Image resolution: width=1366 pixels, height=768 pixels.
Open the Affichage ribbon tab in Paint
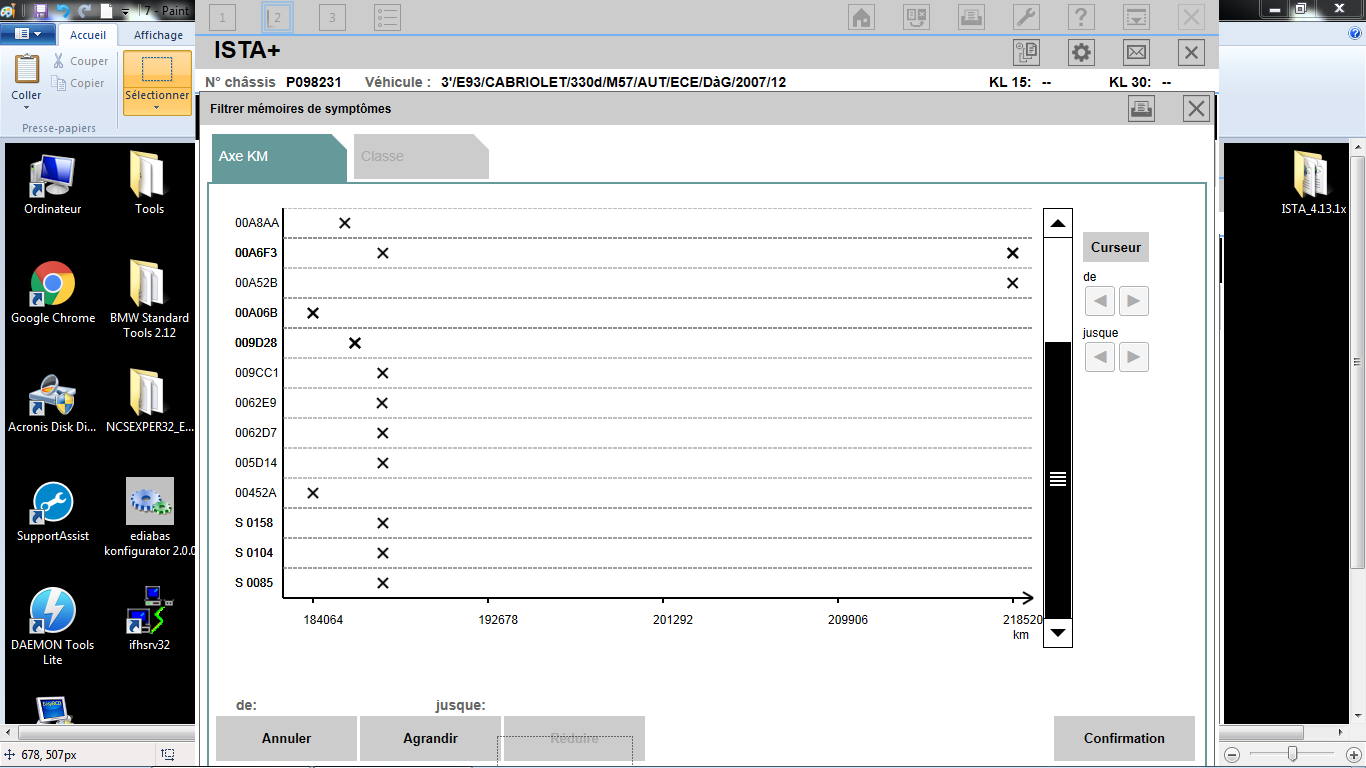(x=158, y=35)
